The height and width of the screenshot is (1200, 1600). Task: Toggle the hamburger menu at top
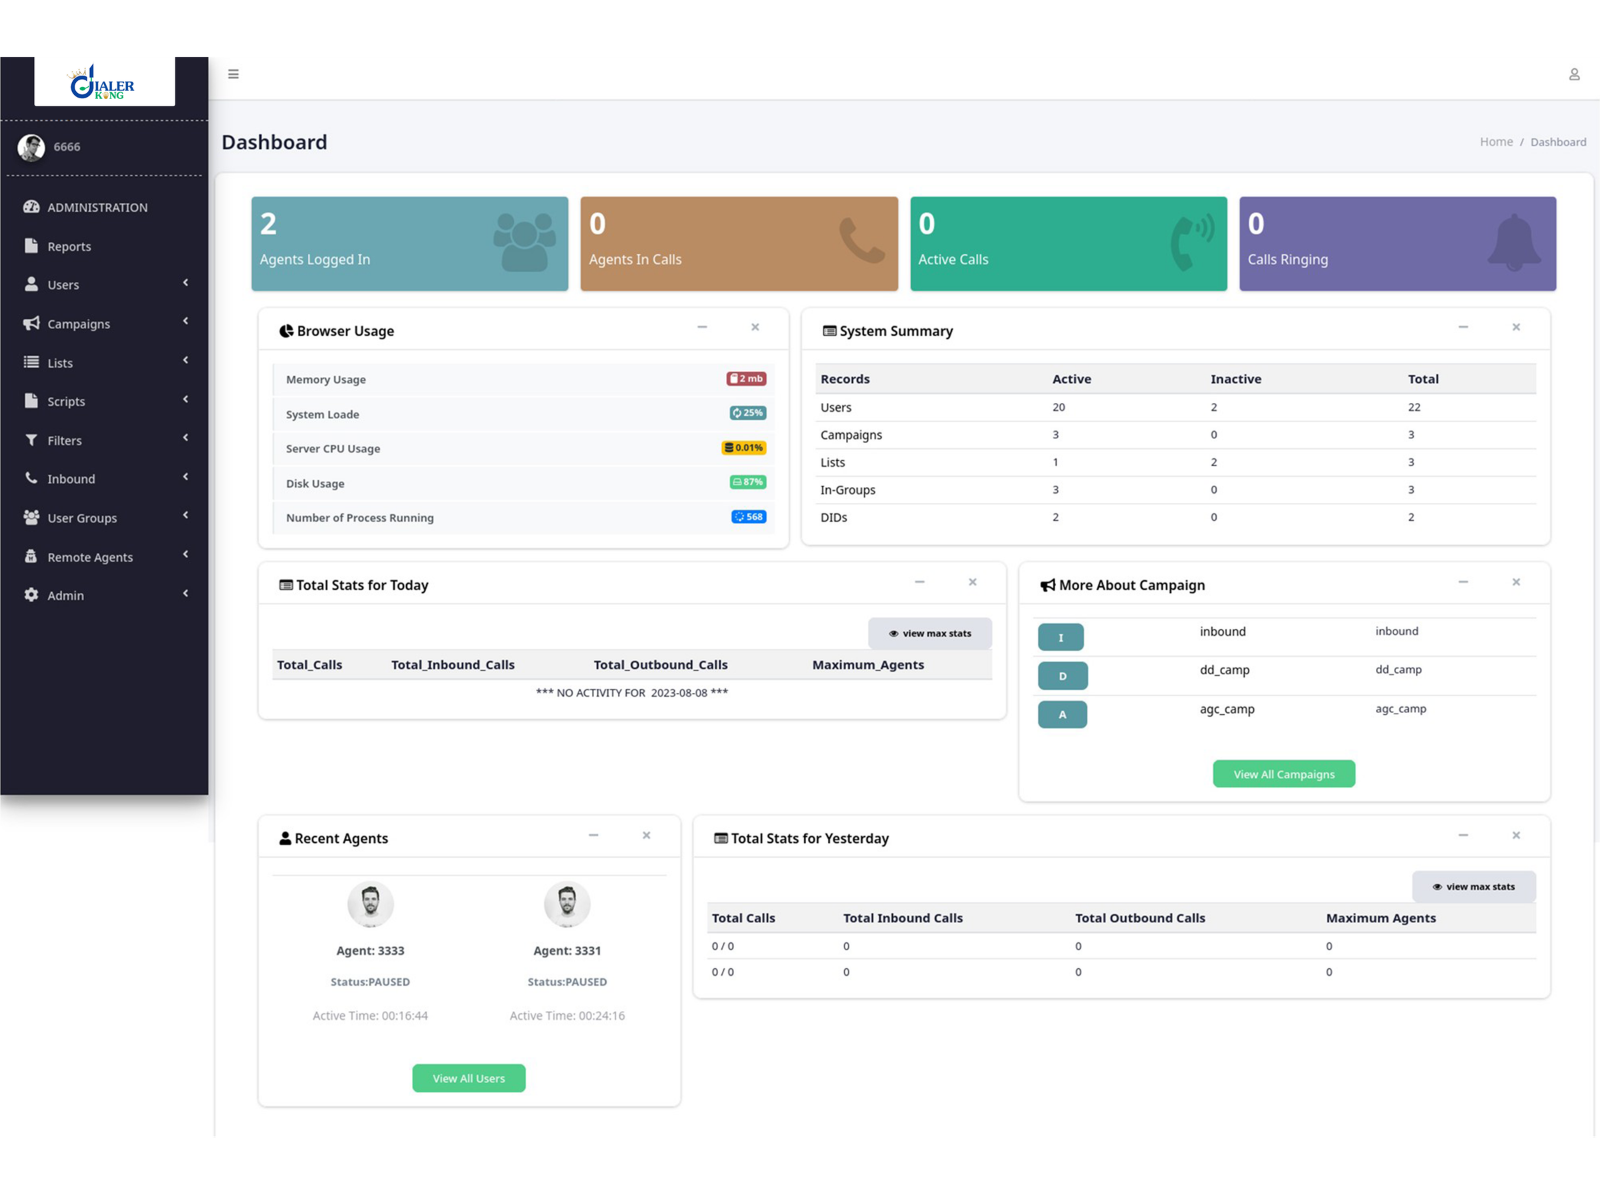(x=233, y=74)
